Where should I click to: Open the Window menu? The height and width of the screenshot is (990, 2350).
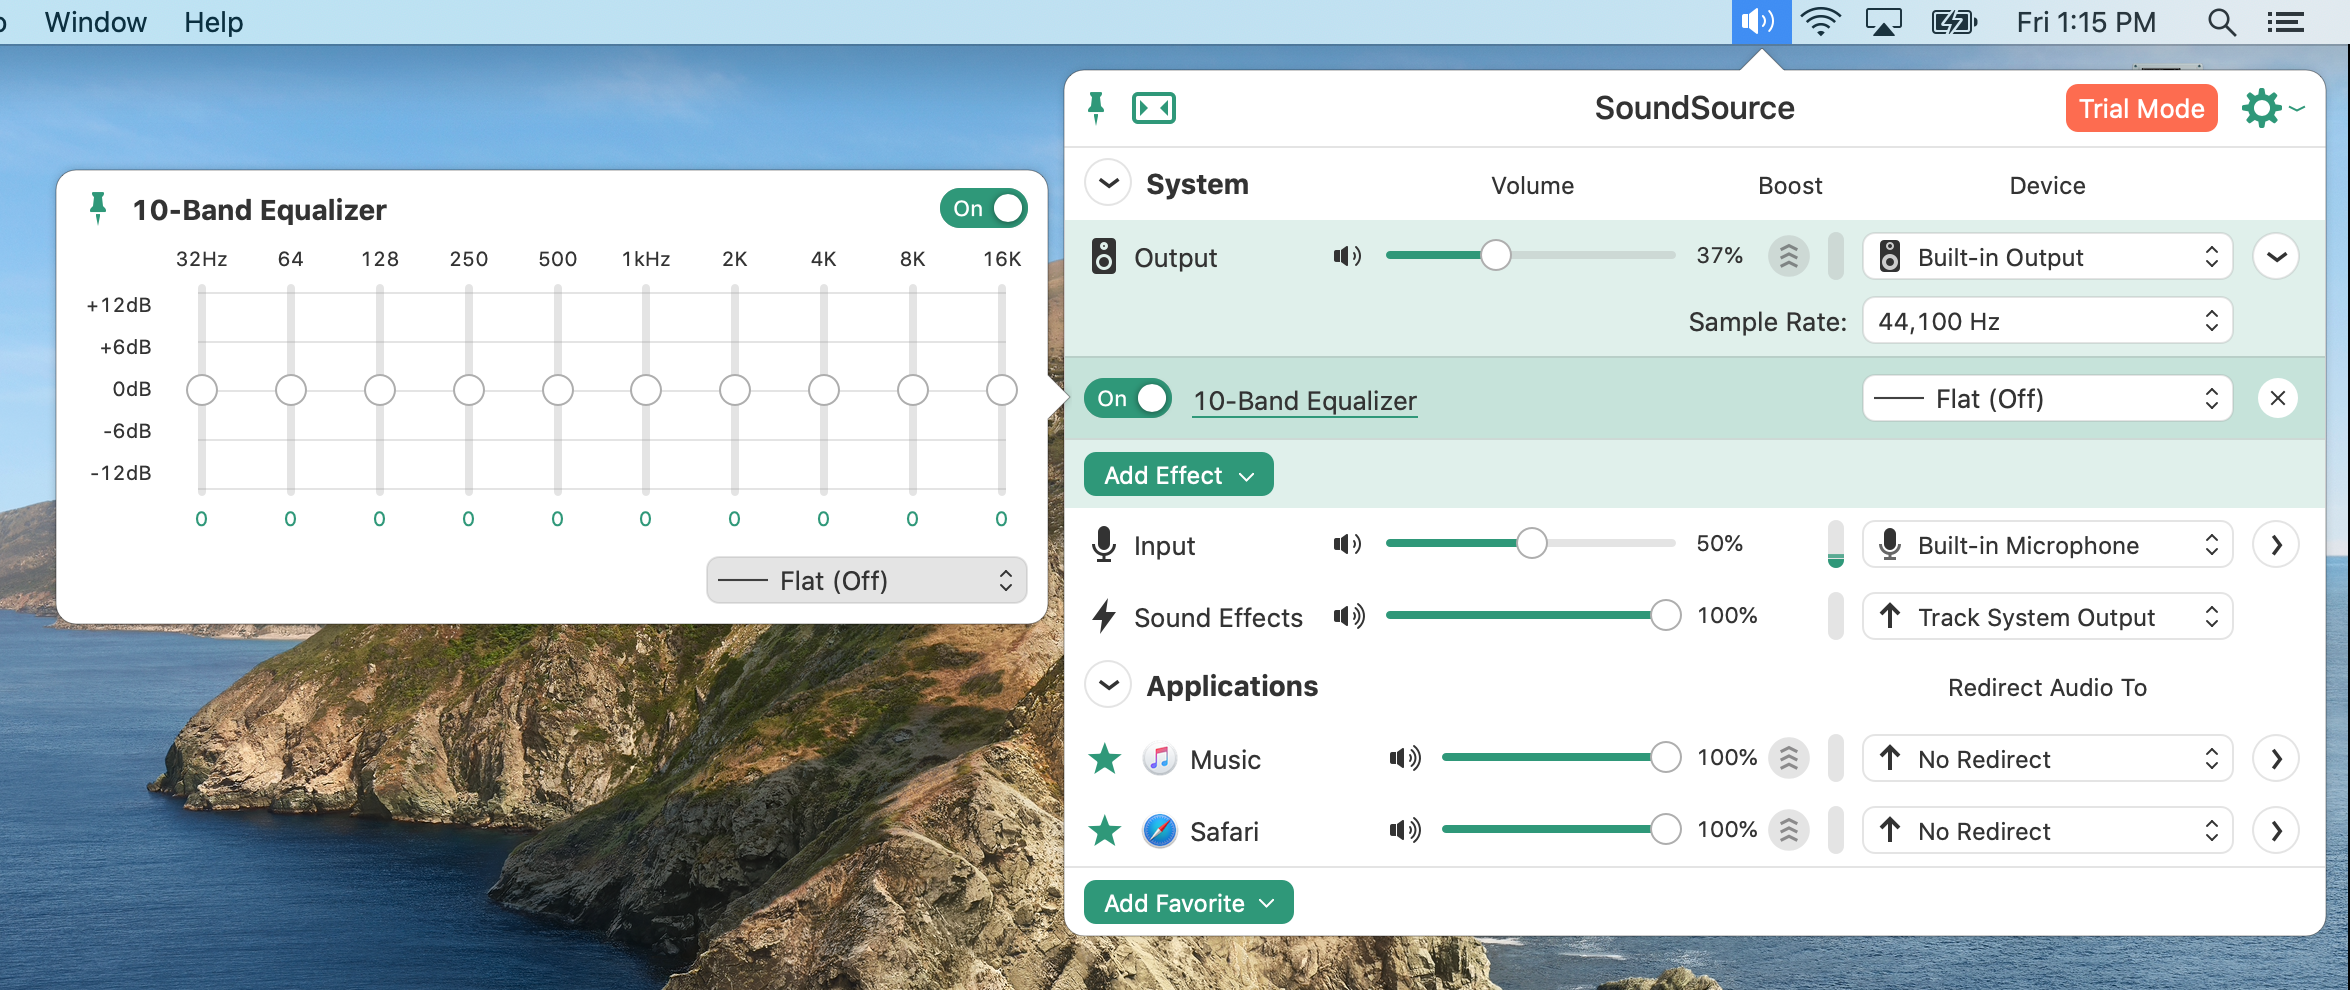pyautogui.click(x=95, y=22)
